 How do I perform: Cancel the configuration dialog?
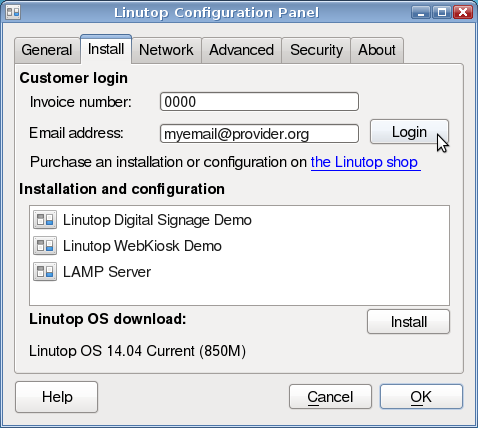[x=330, y=397]
